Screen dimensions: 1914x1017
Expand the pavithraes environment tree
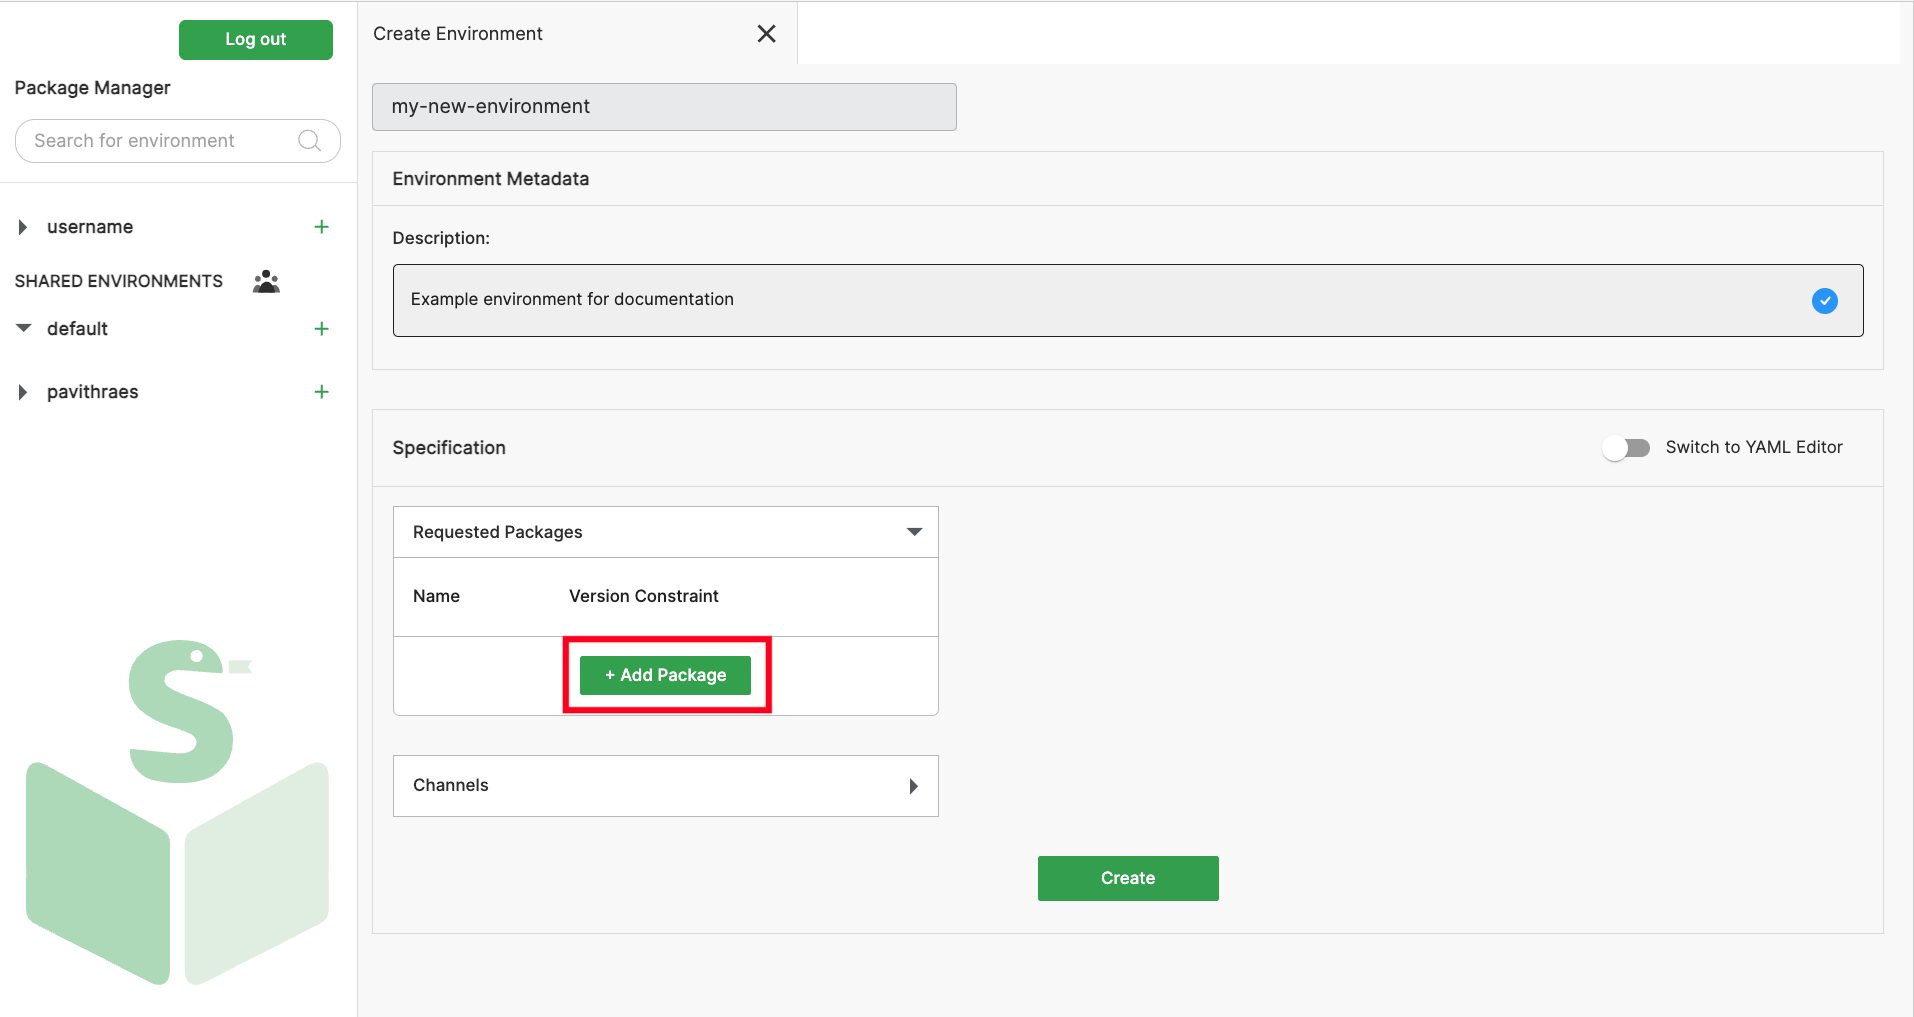point(23,391)
